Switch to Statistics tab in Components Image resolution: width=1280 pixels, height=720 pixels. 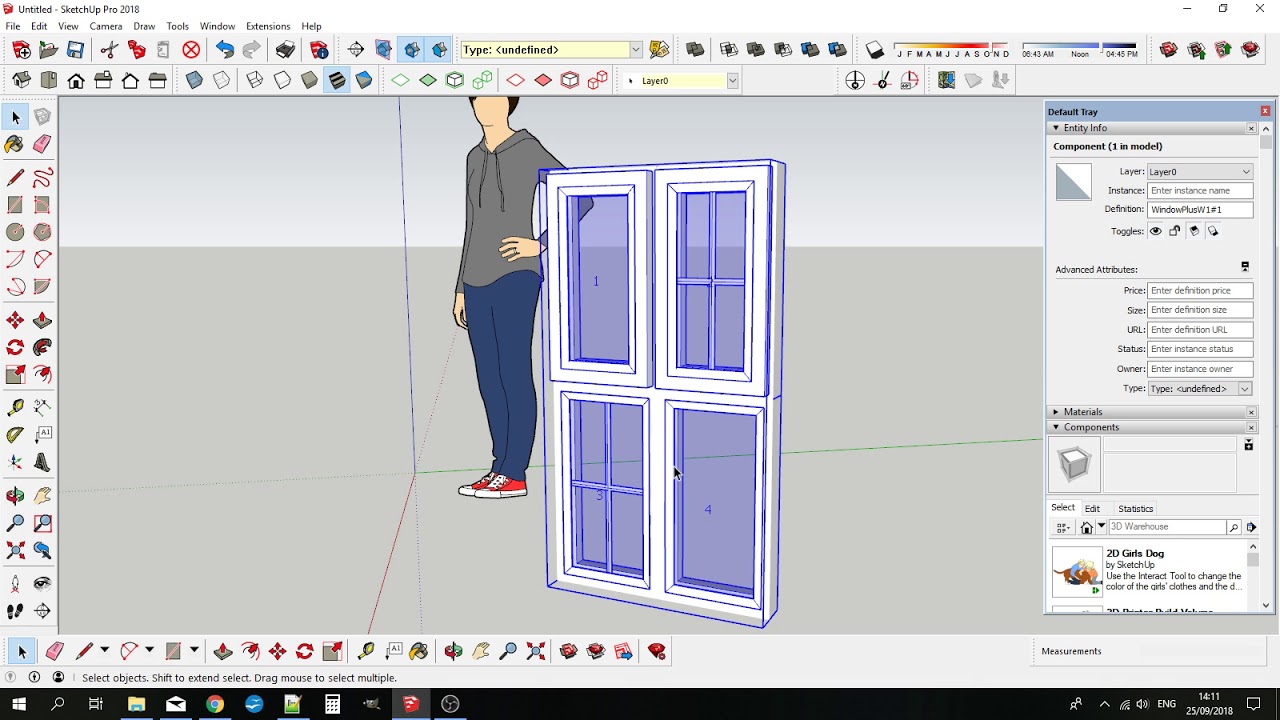click(1135, 508)
